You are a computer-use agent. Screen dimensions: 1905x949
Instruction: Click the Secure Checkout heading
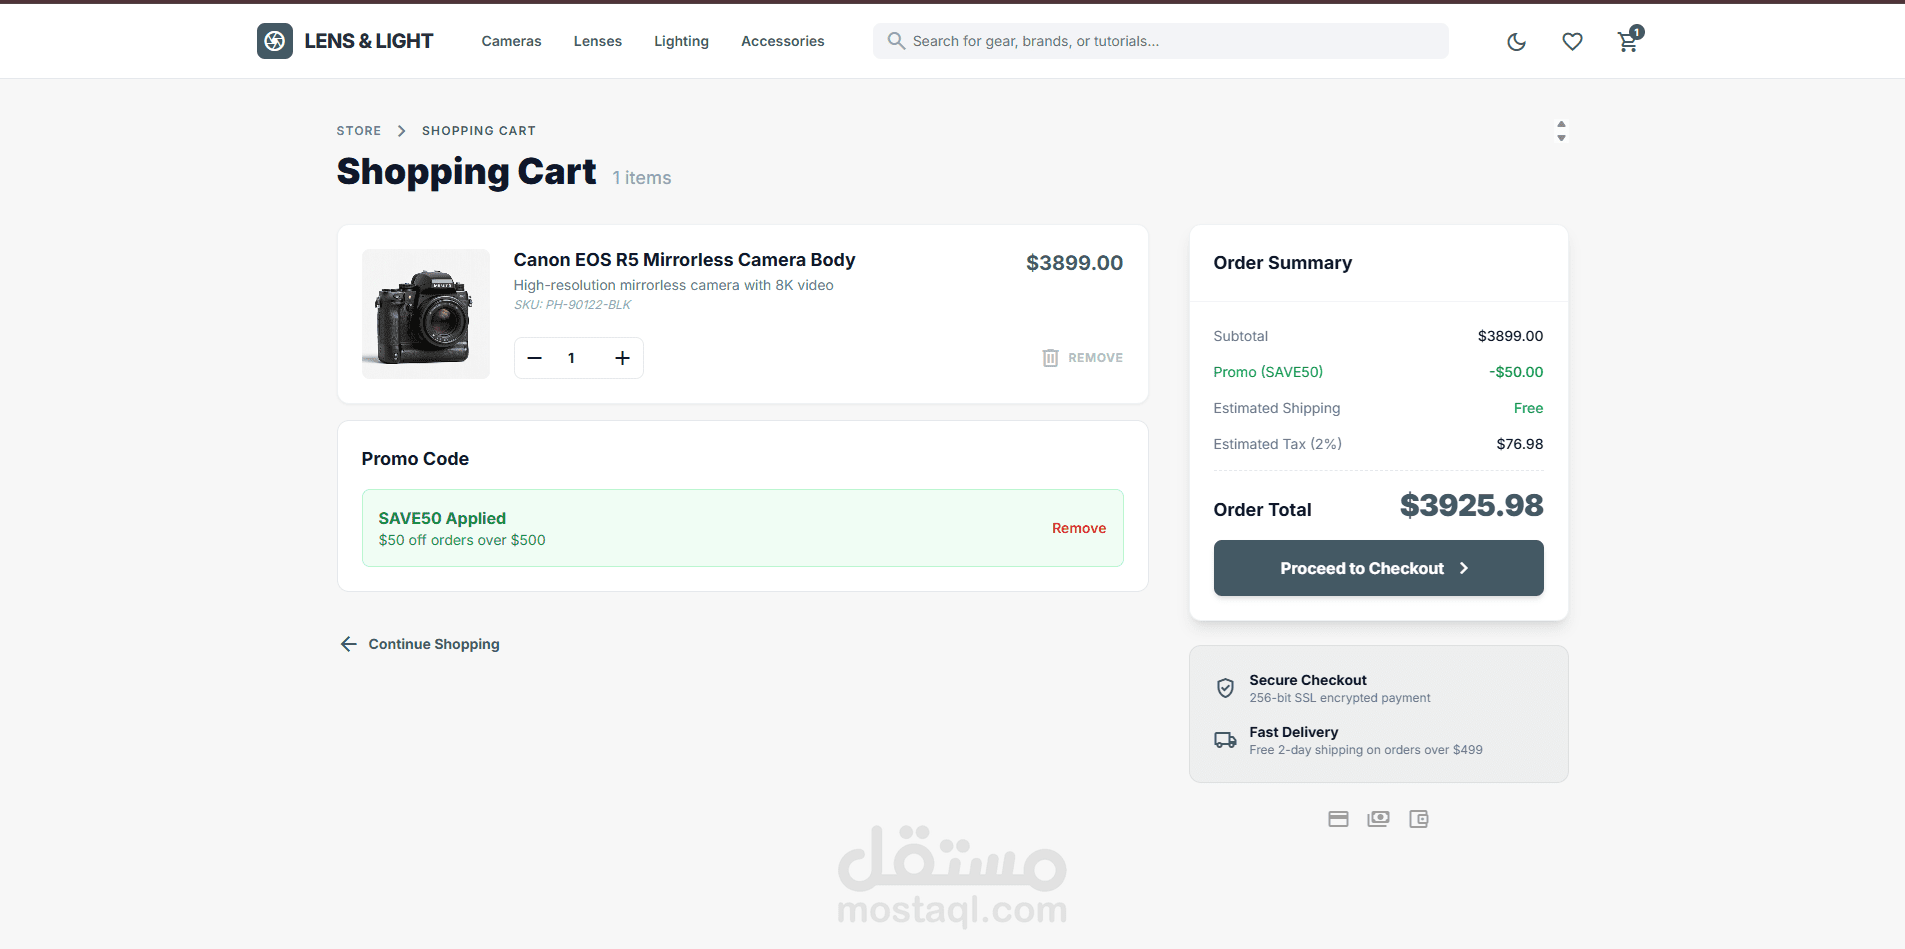coord(1307,680)
